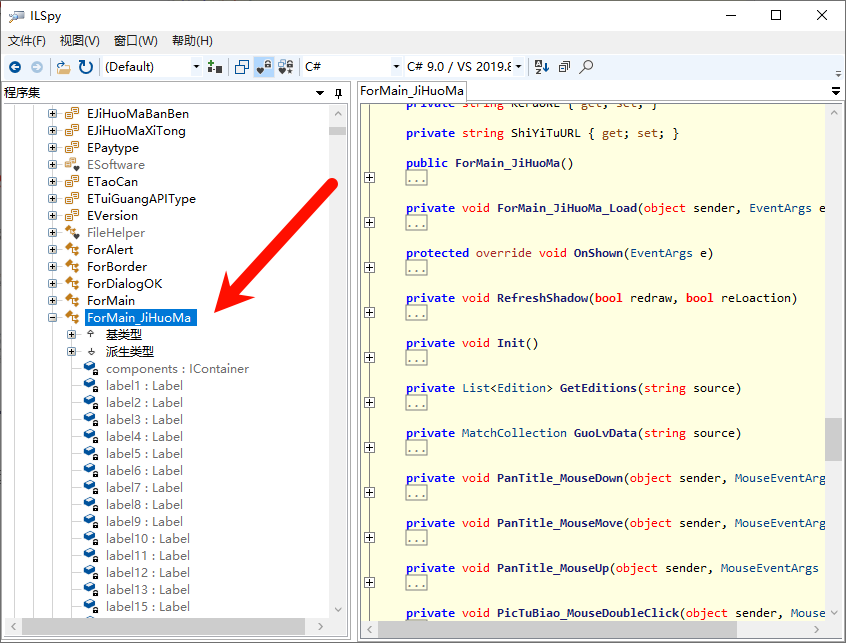The image size is (846, 643).
Task: Unfold the Init() method body
Action: (x=370, y=357)
